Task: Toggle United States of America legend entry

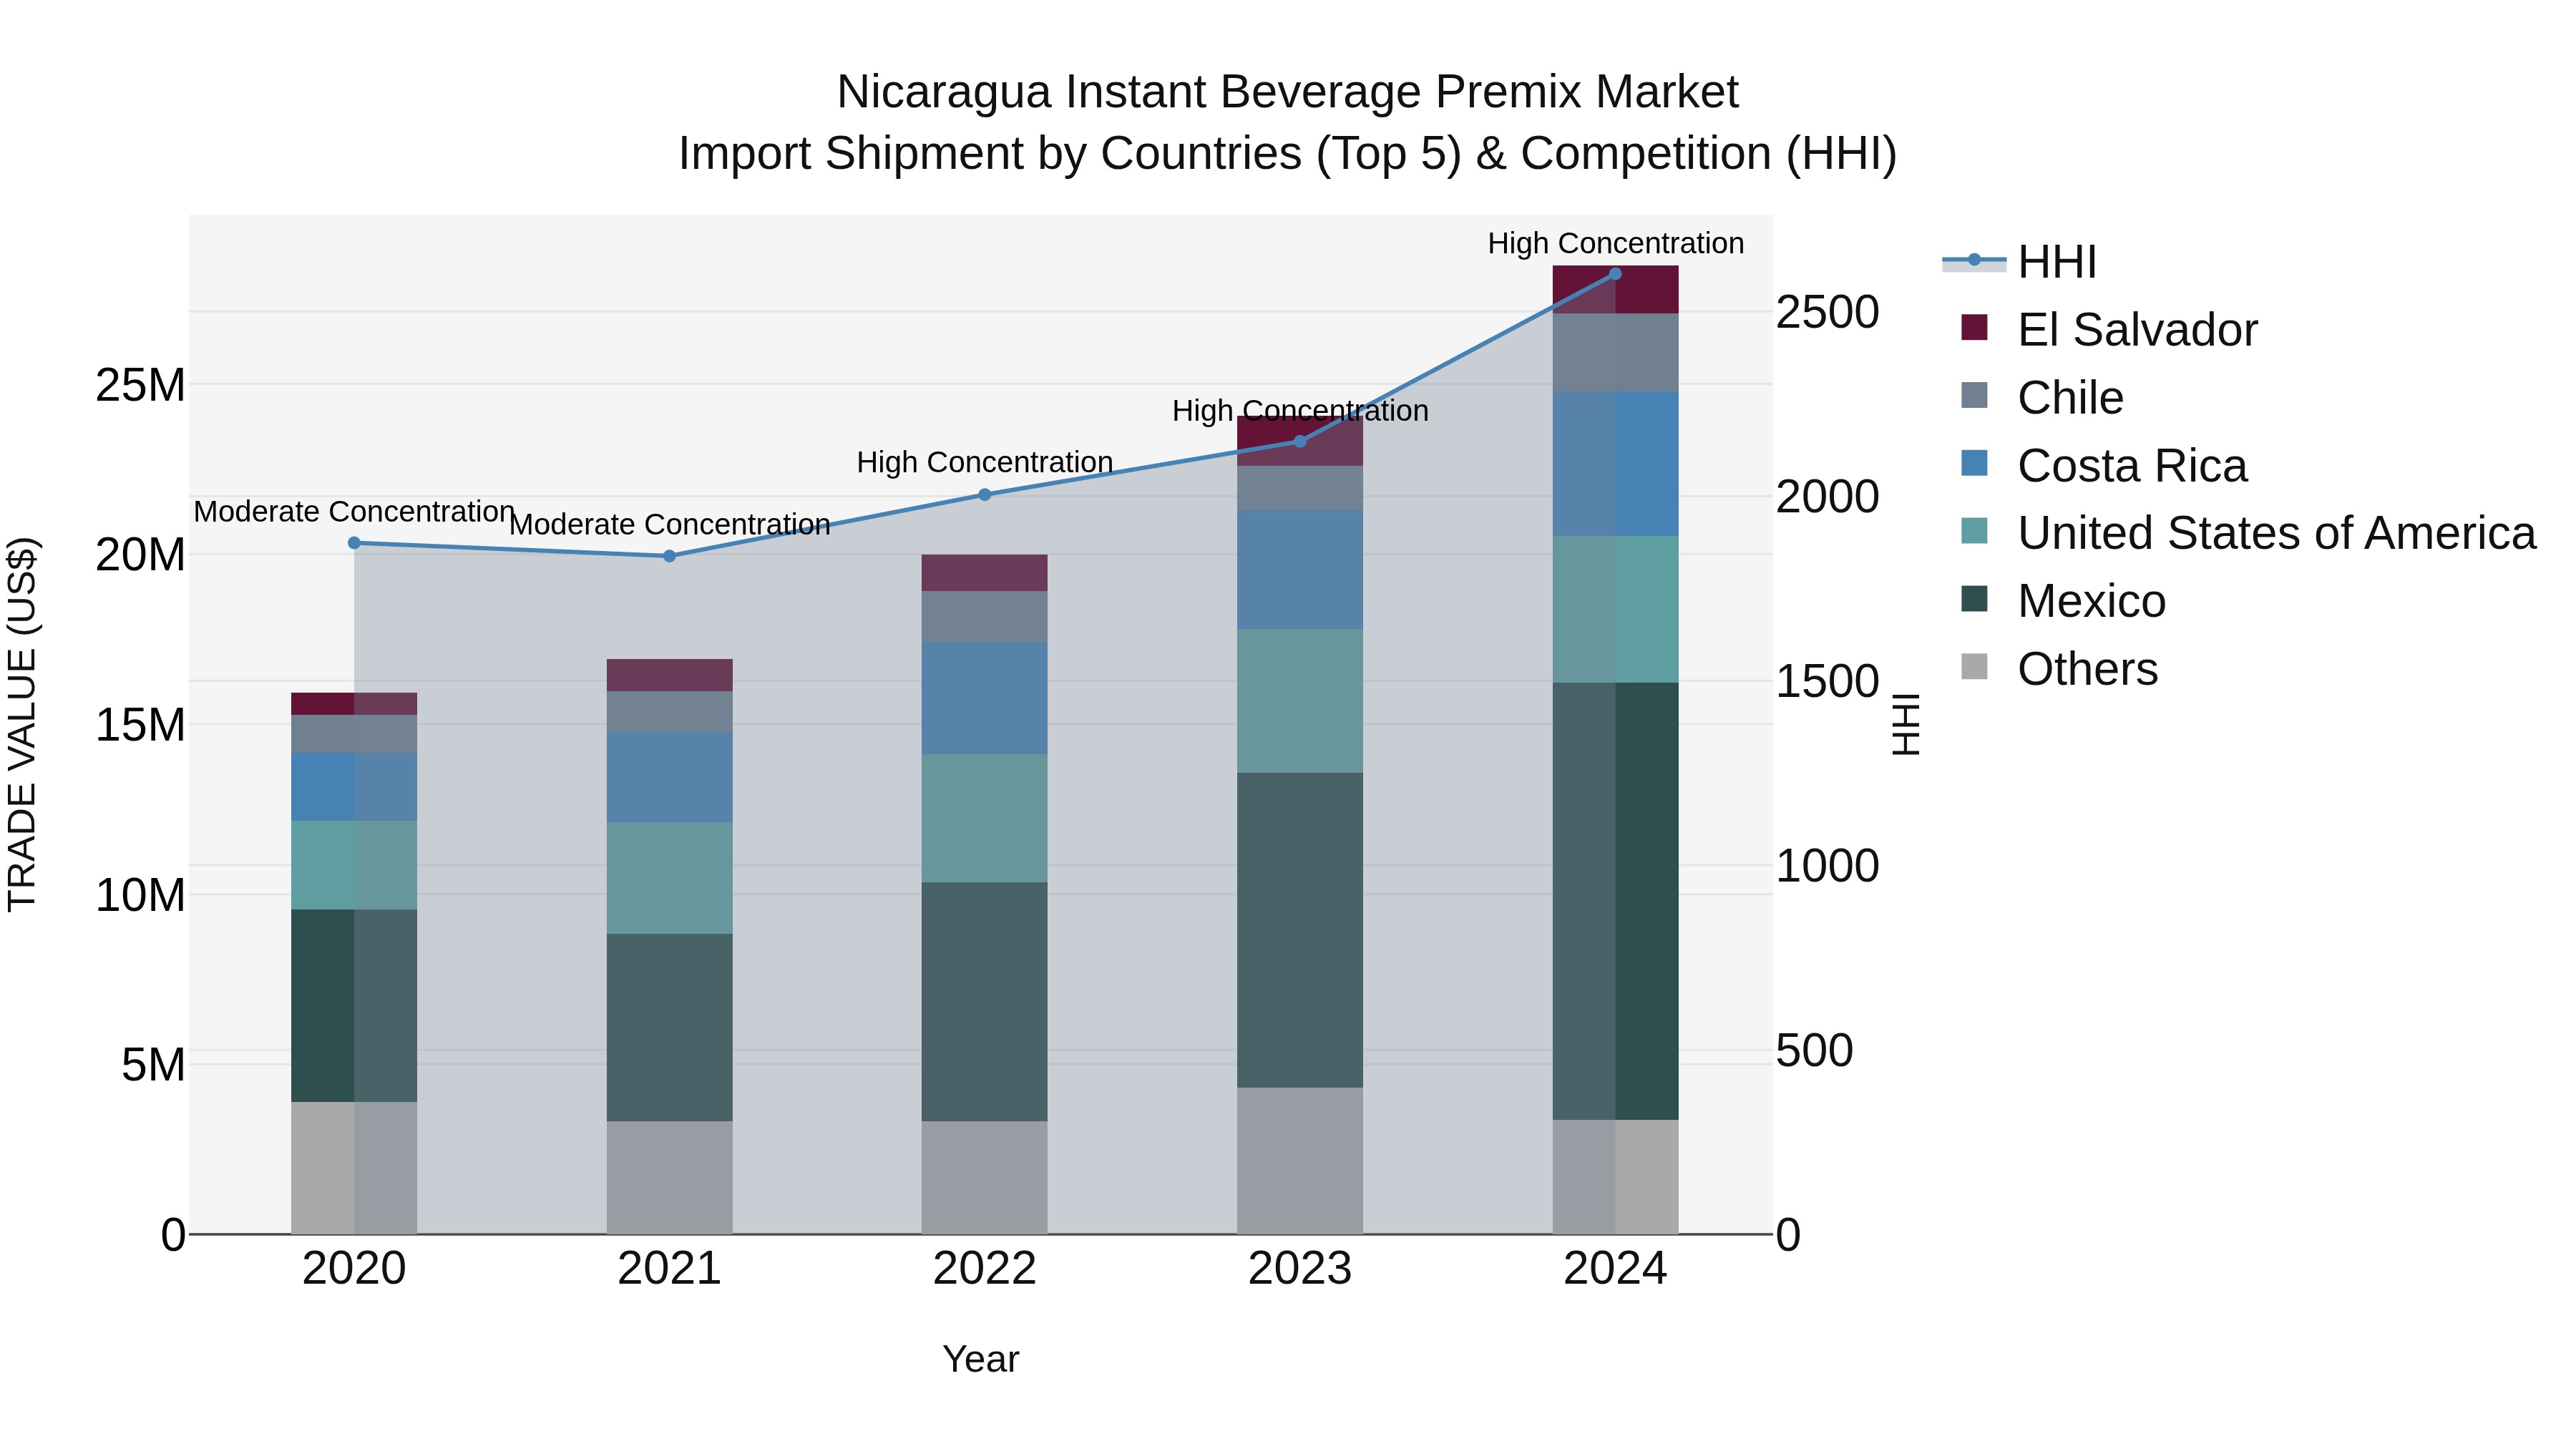Action: point(2248,533)
